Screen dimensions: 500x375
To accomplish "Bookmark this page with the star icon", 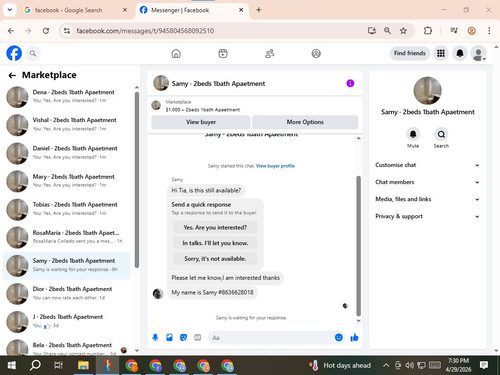I will click(403, 31).
